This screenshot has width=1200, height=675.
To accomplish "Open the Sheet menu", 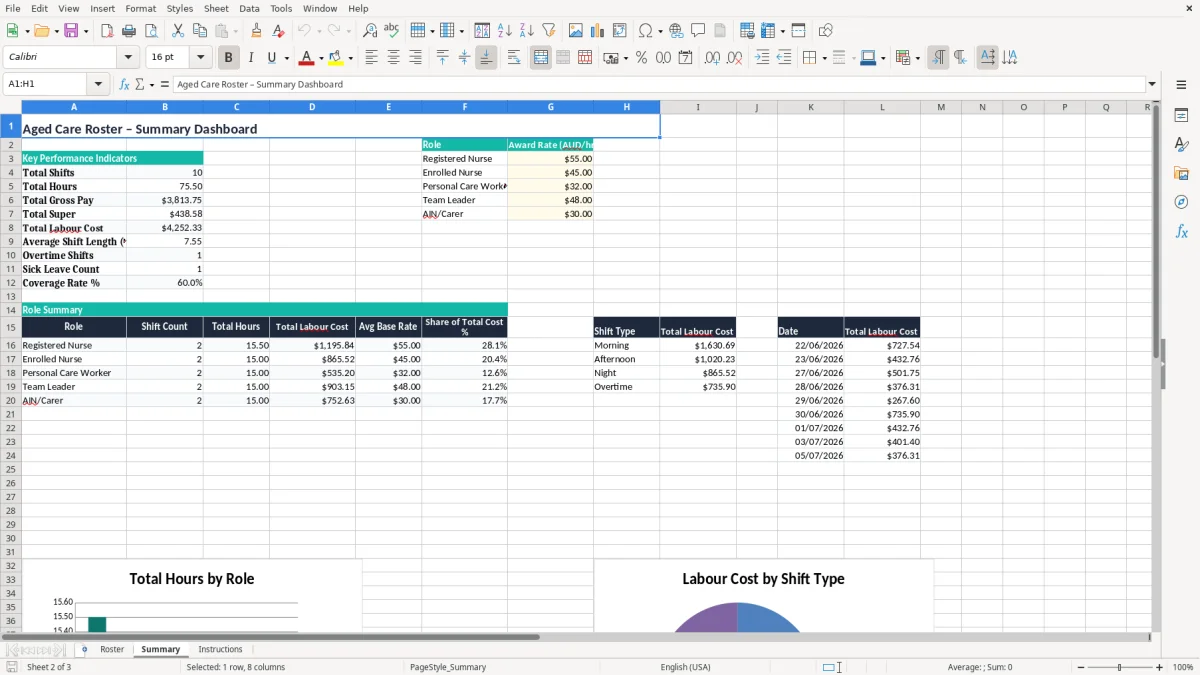I will [x=216, y=8].
